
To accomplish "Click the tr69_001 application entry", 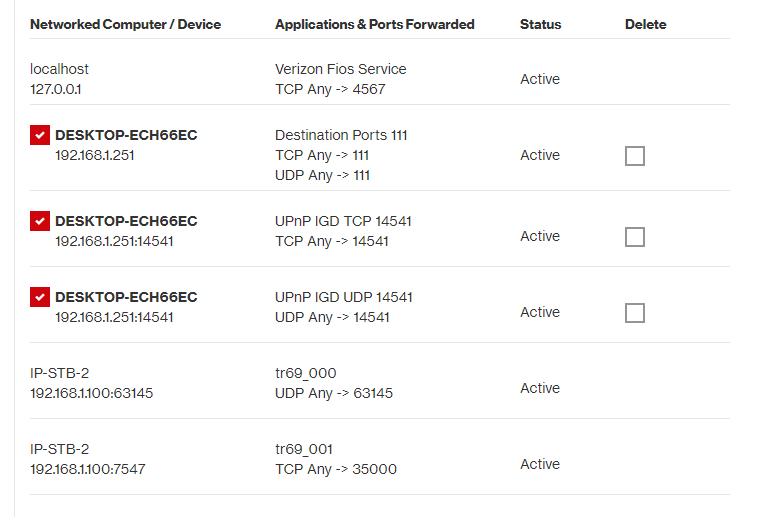I will [x=304, y=449].
